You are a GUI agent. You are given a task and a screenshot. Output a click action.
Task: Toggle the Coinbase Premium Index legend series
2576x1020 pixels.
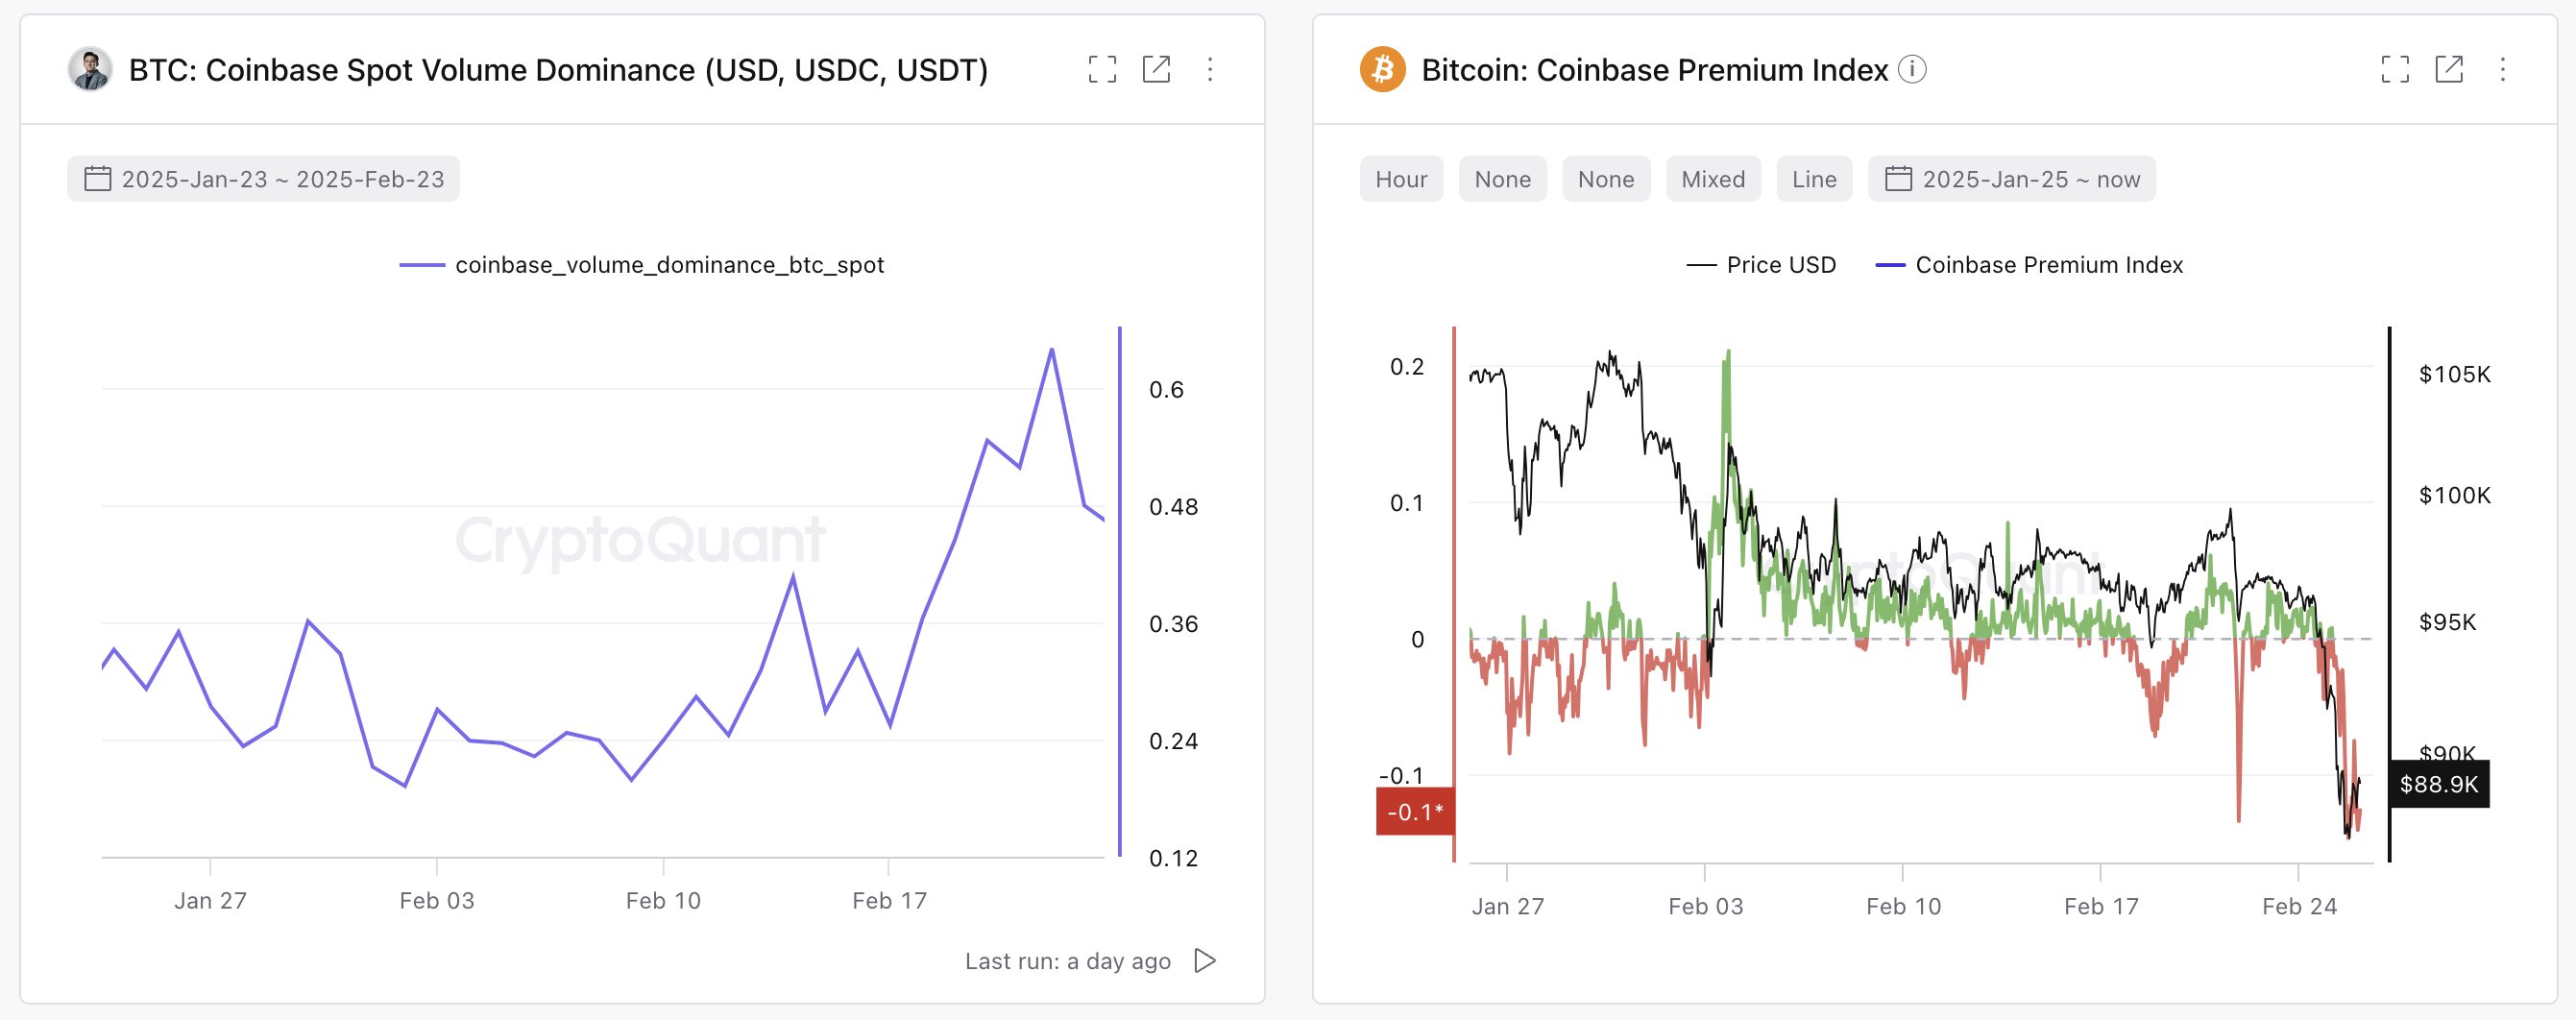pos(2047,265)
